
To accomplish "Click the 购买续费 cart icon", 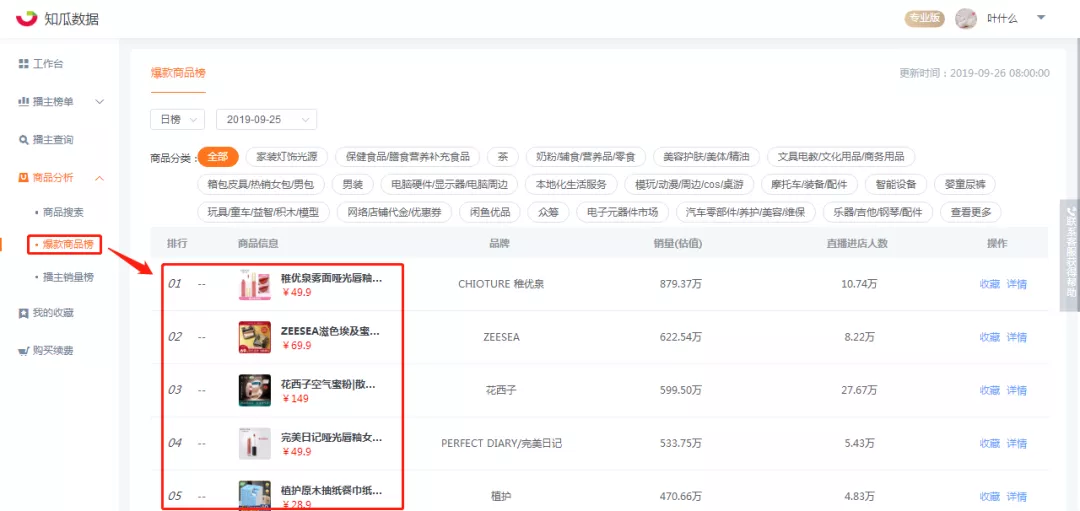I will pyautogui.click(x=23, y=351).
